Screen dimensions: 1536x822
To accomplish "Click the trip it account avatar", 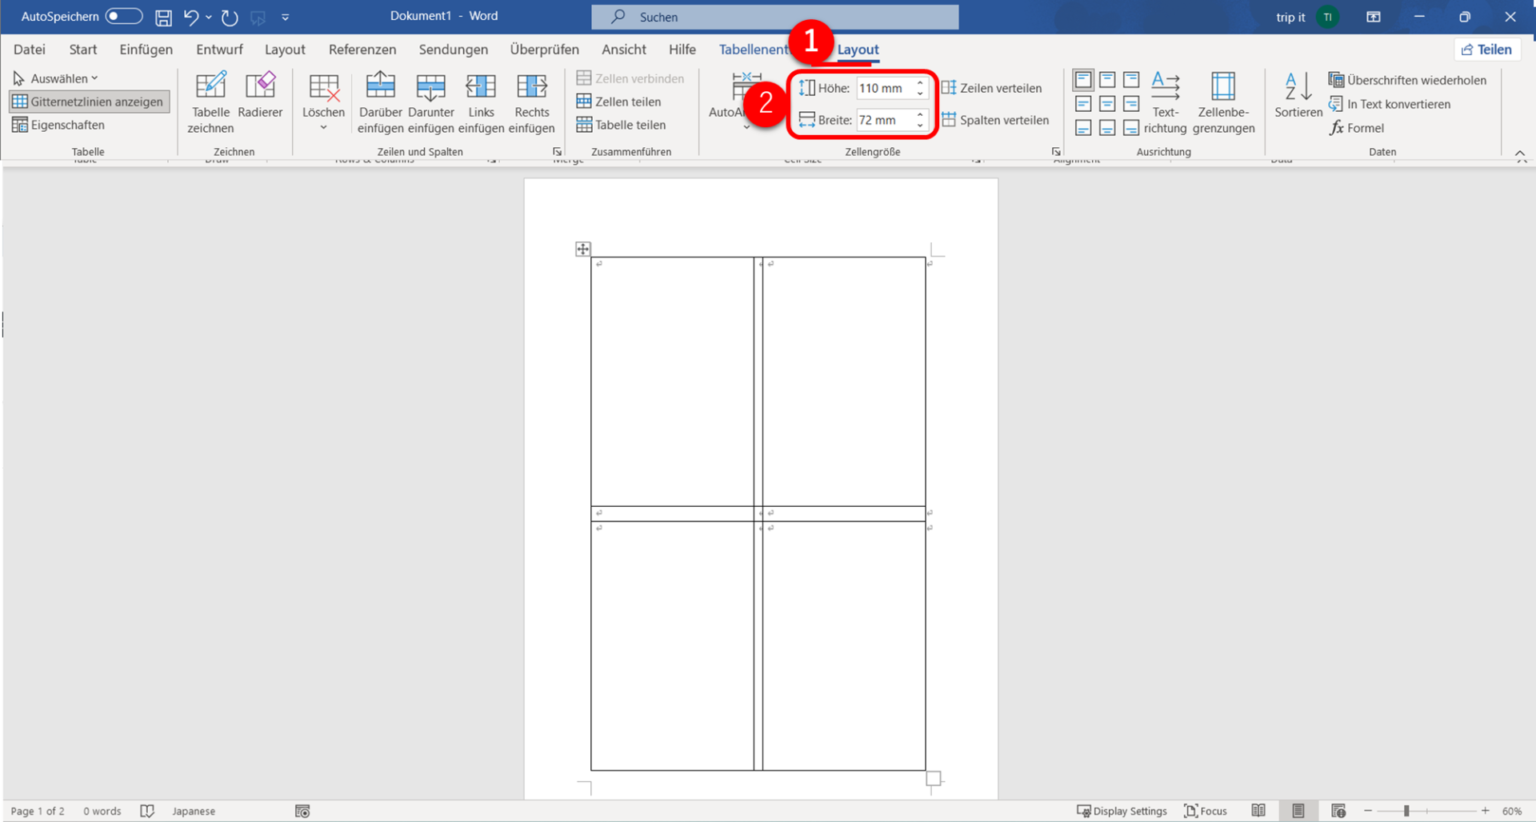I will [x=1328, y=17].
